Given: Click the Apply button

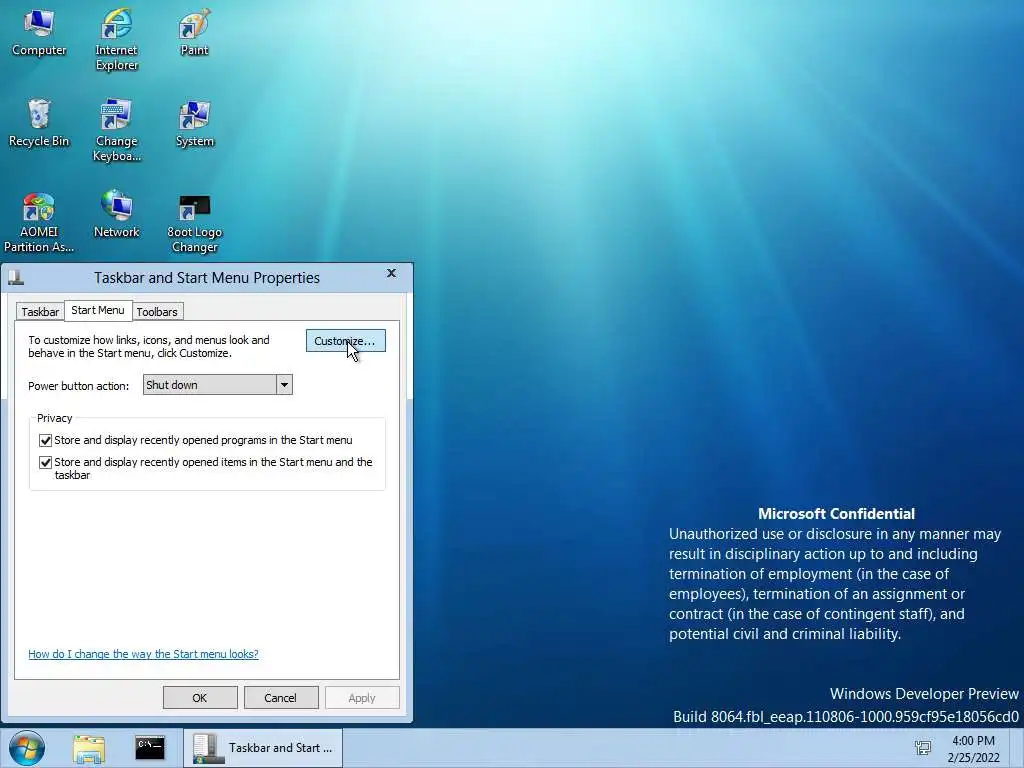Looking at the screenshot, I should 362,697.
